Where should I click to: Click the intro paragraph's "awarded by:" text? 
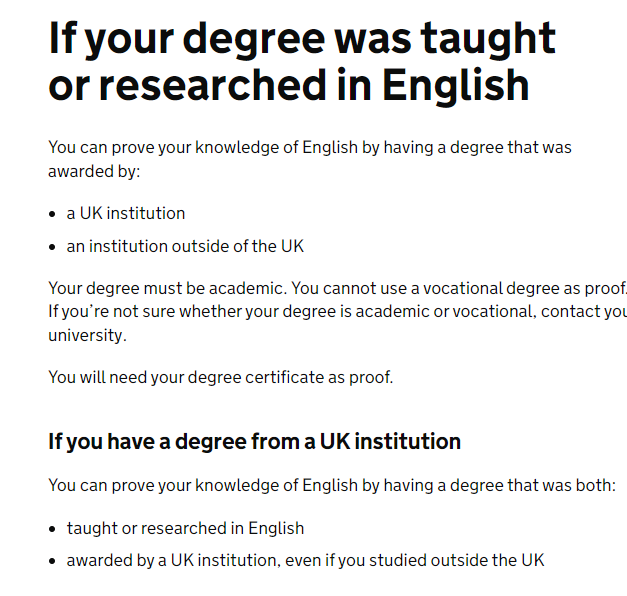tap(94, 170)
